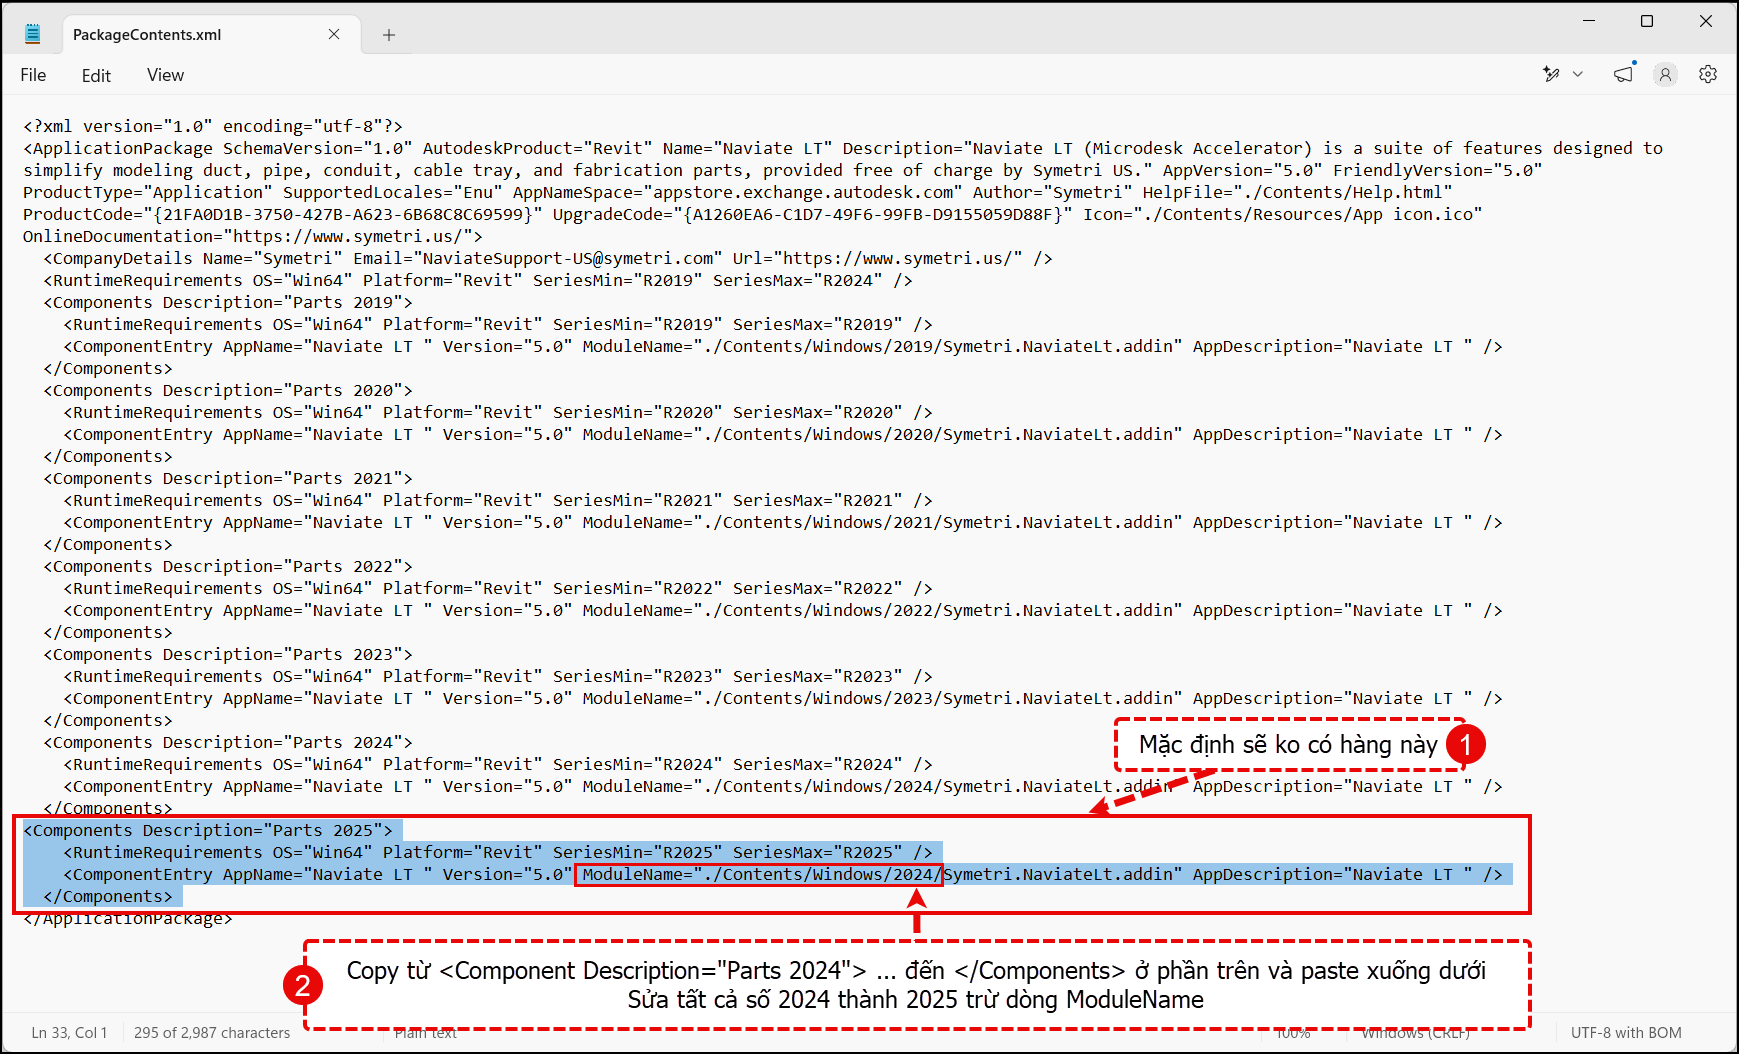The width and height of the screenshot is (1739, 1054).
Task: Open the Copilot rewrite tool icon
Action: 1551,74
